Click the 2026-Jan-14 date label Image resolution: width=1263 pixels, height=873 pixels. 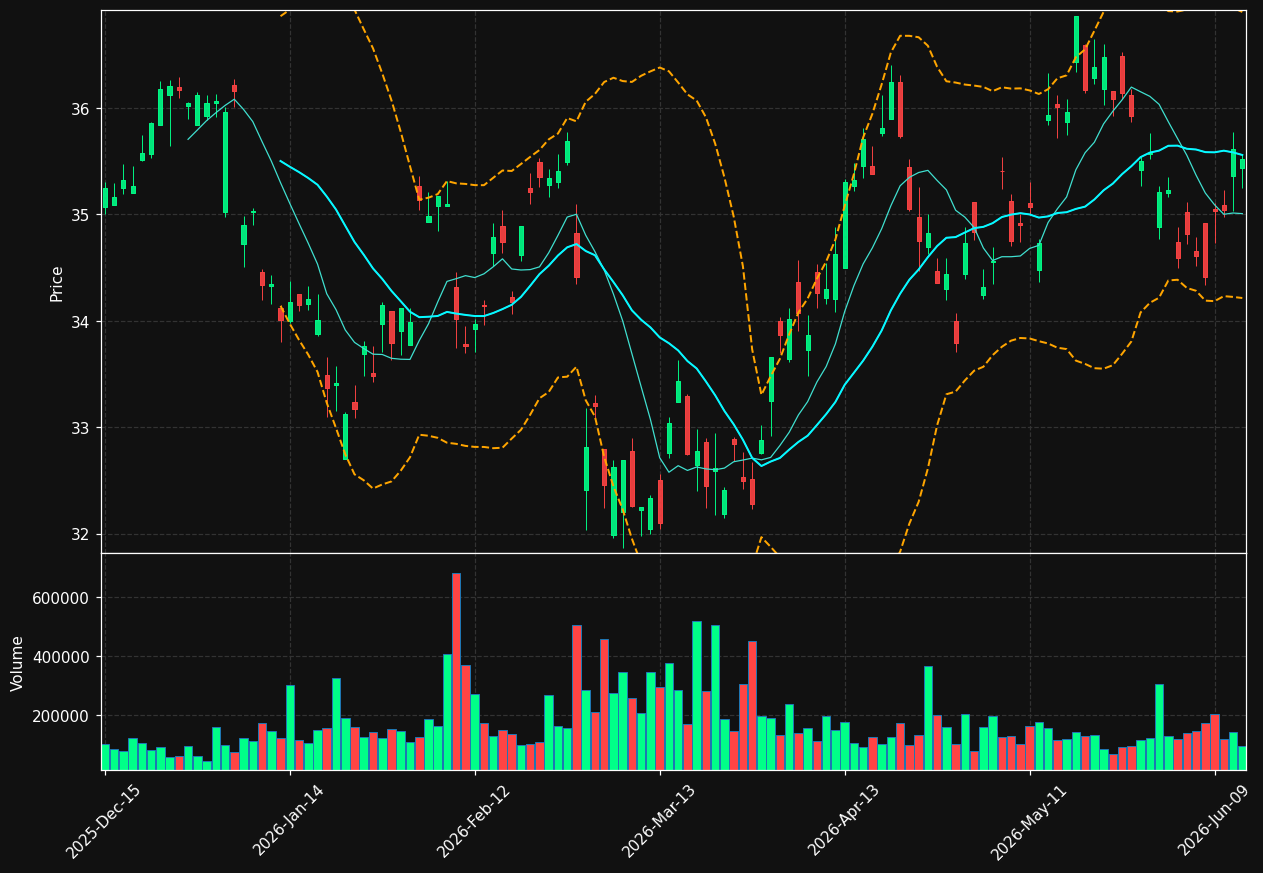[289, 820]
